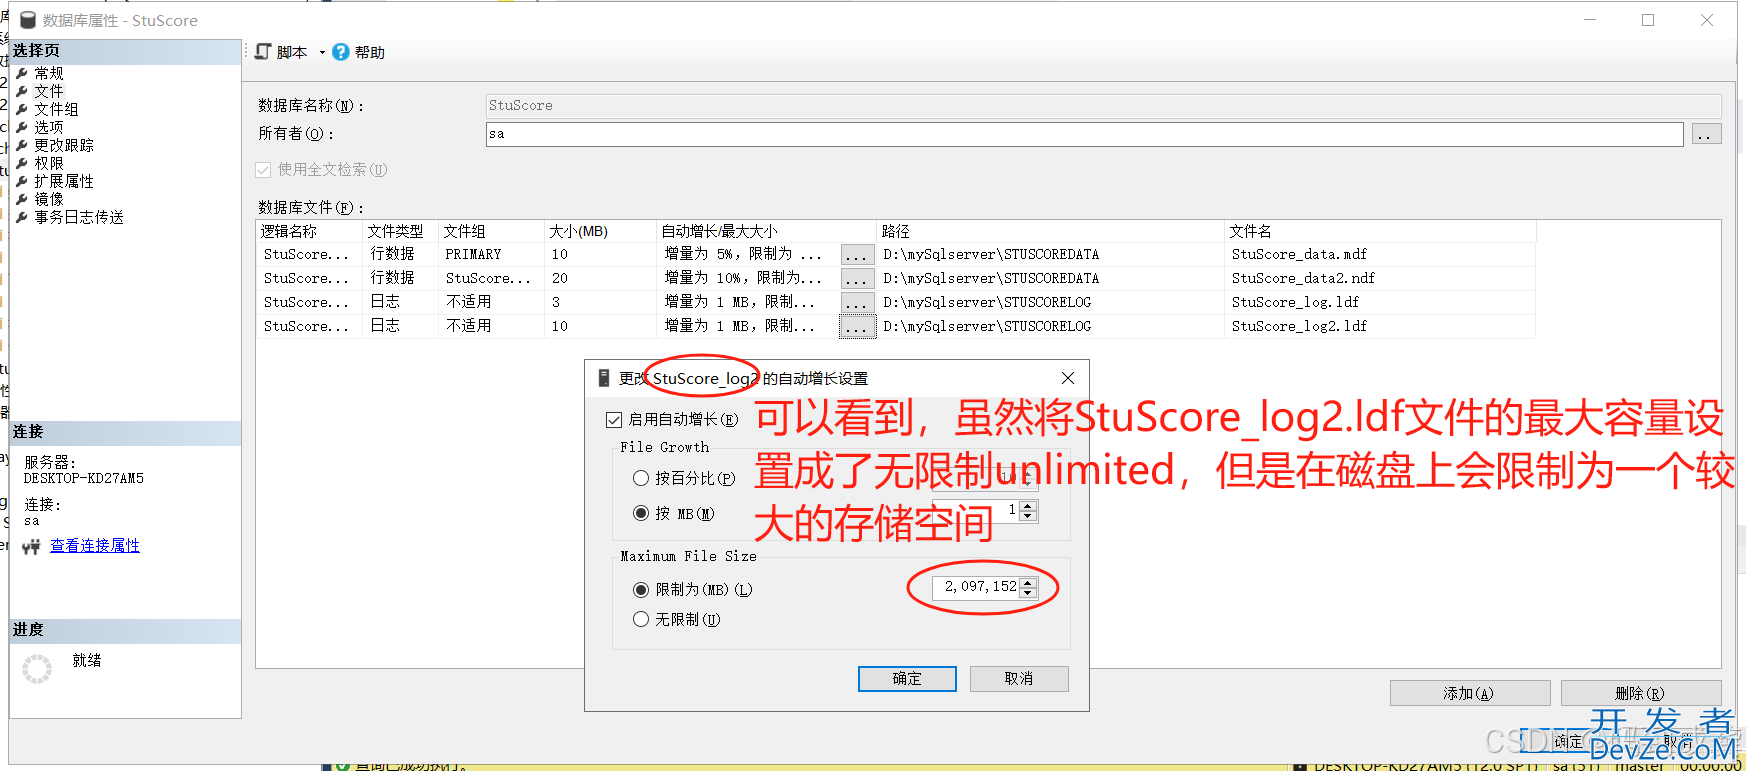Open the 文件组 page
Image resolution: width=1746 pixels, height=771 pixels.
56,109
